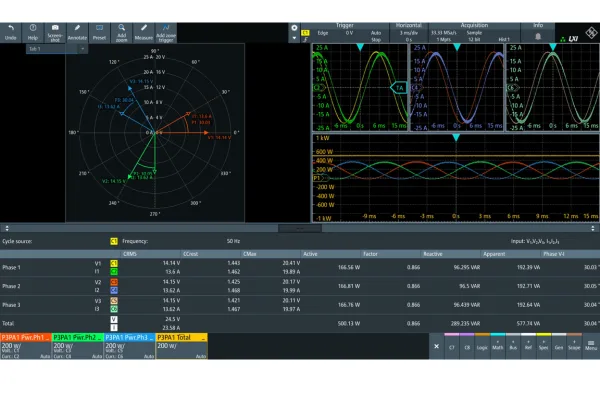600x400 pixels.
Task: Activate the Add zoom tool
Action: pos(121,32)
